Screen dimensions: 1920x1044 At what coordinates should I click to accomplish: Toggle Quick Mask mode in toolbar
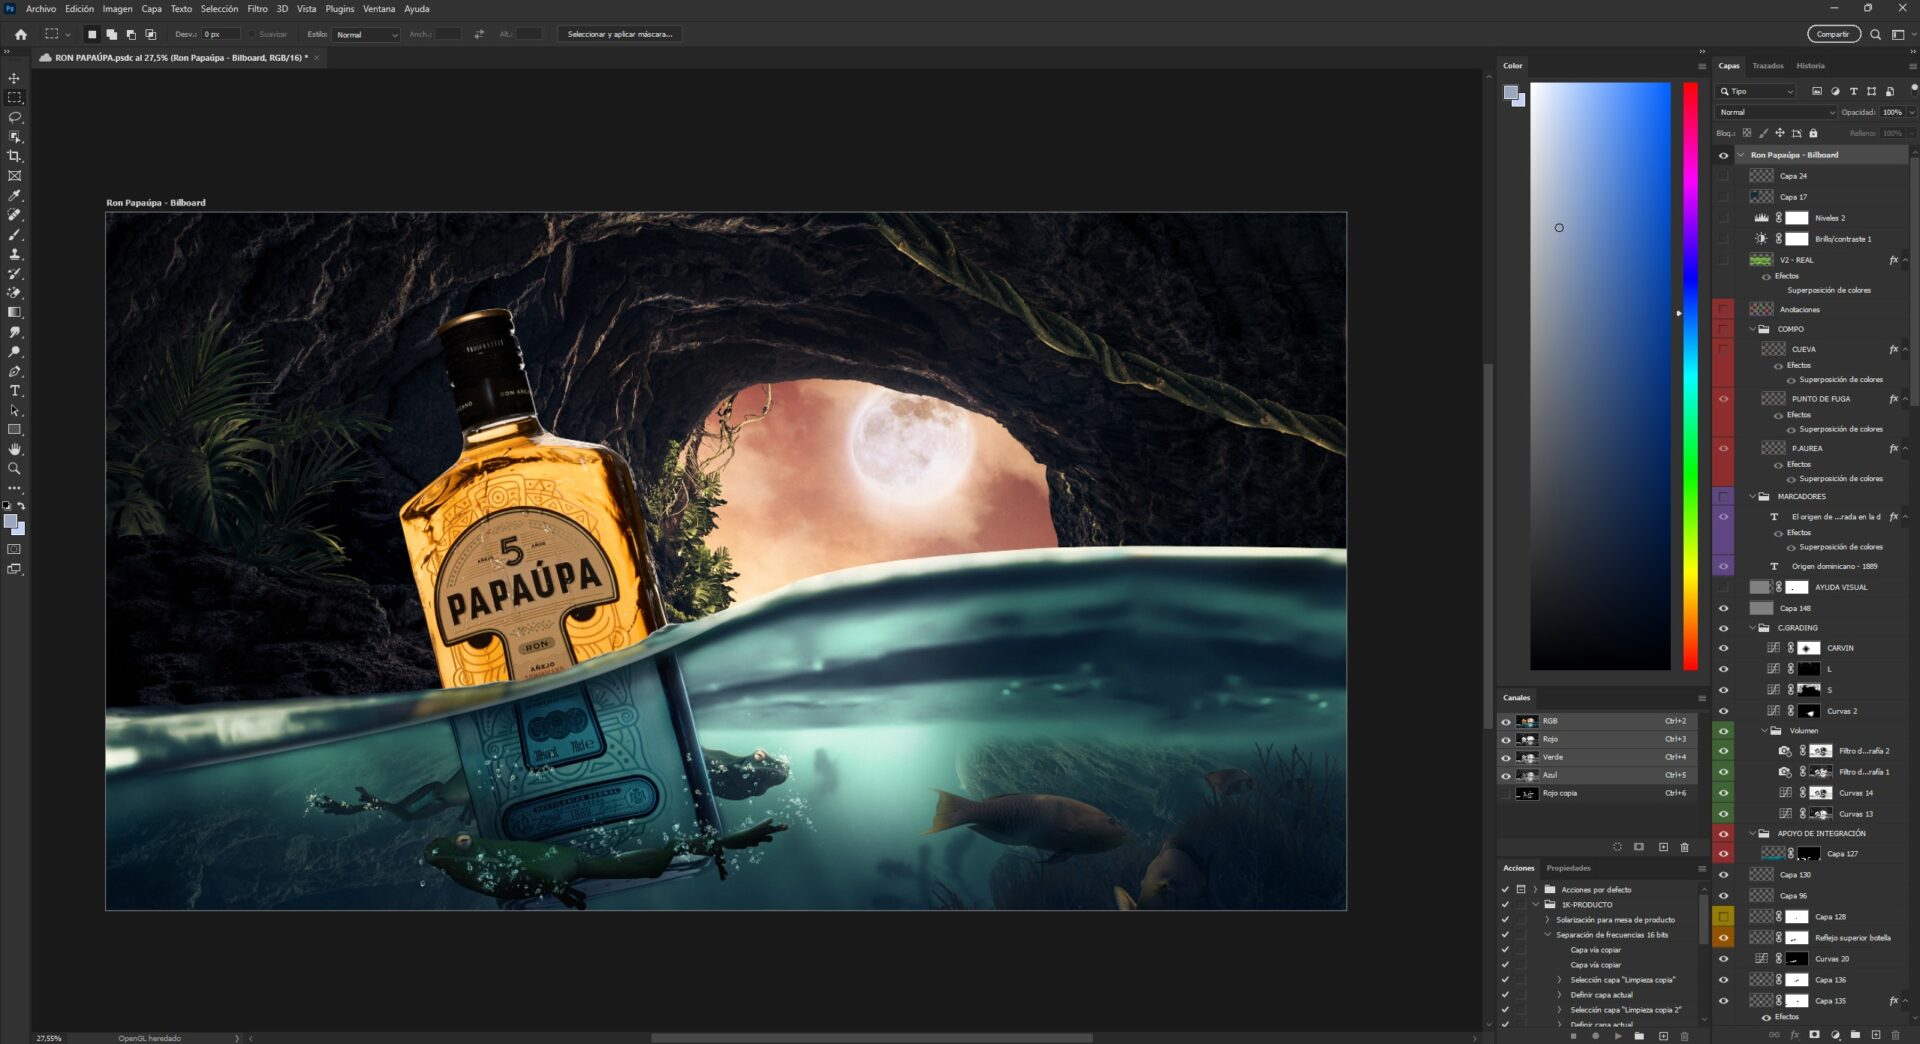14,549
